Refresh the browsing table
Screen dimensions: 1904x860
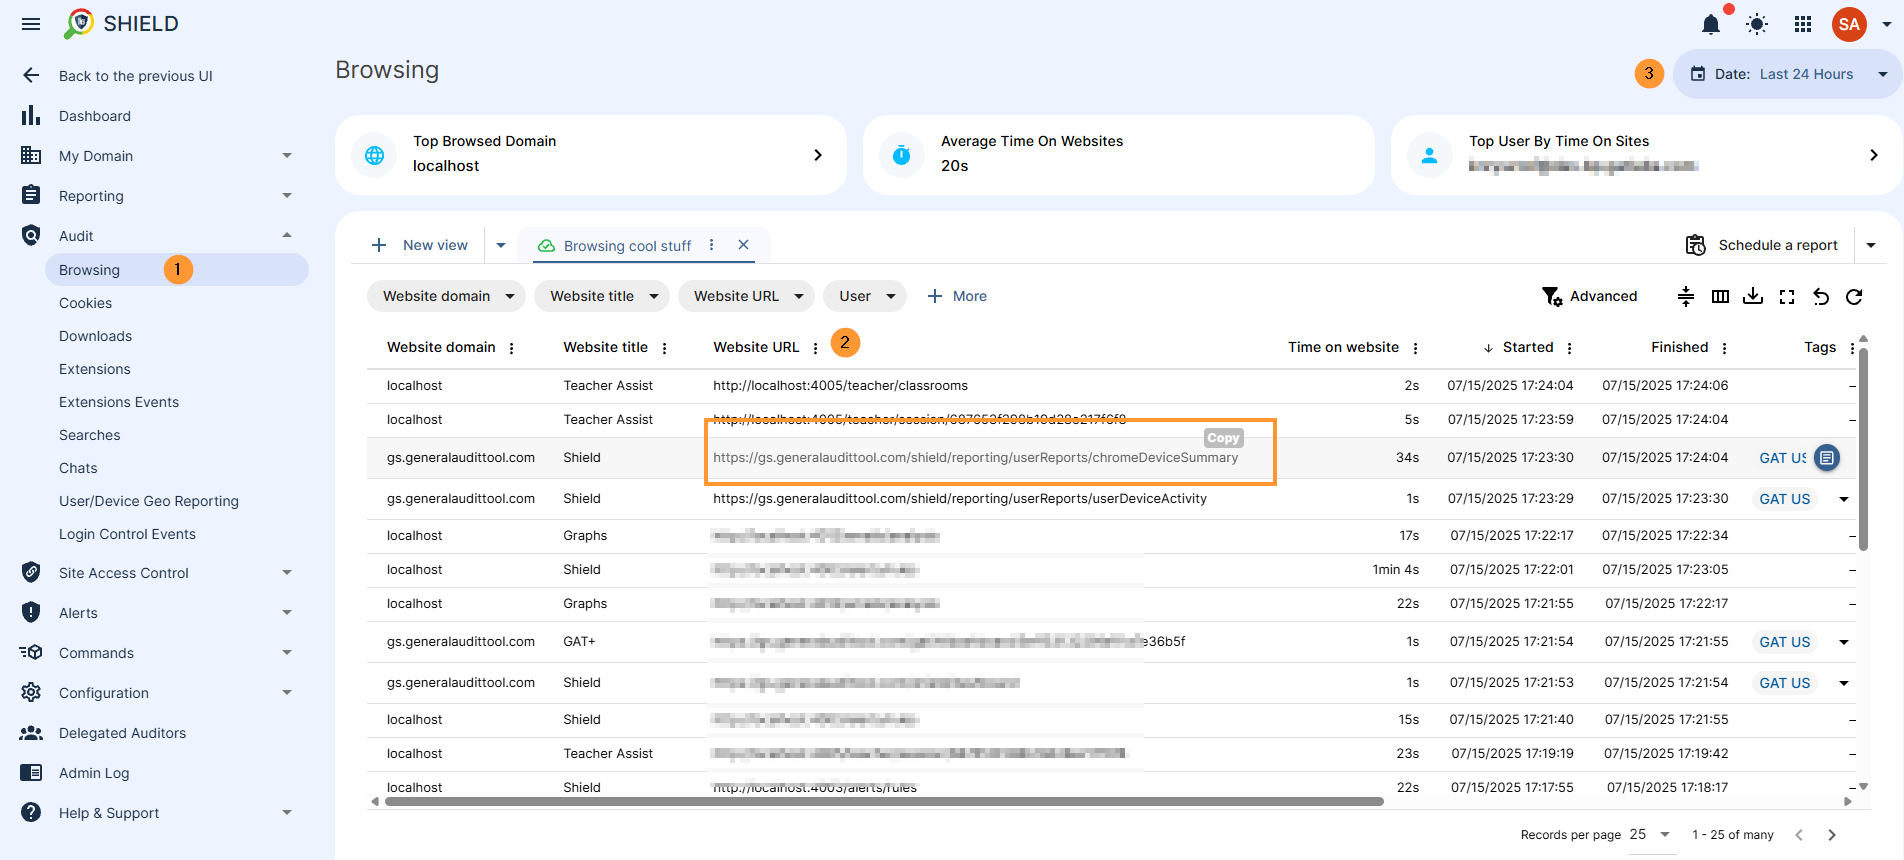pos(1854,296)
